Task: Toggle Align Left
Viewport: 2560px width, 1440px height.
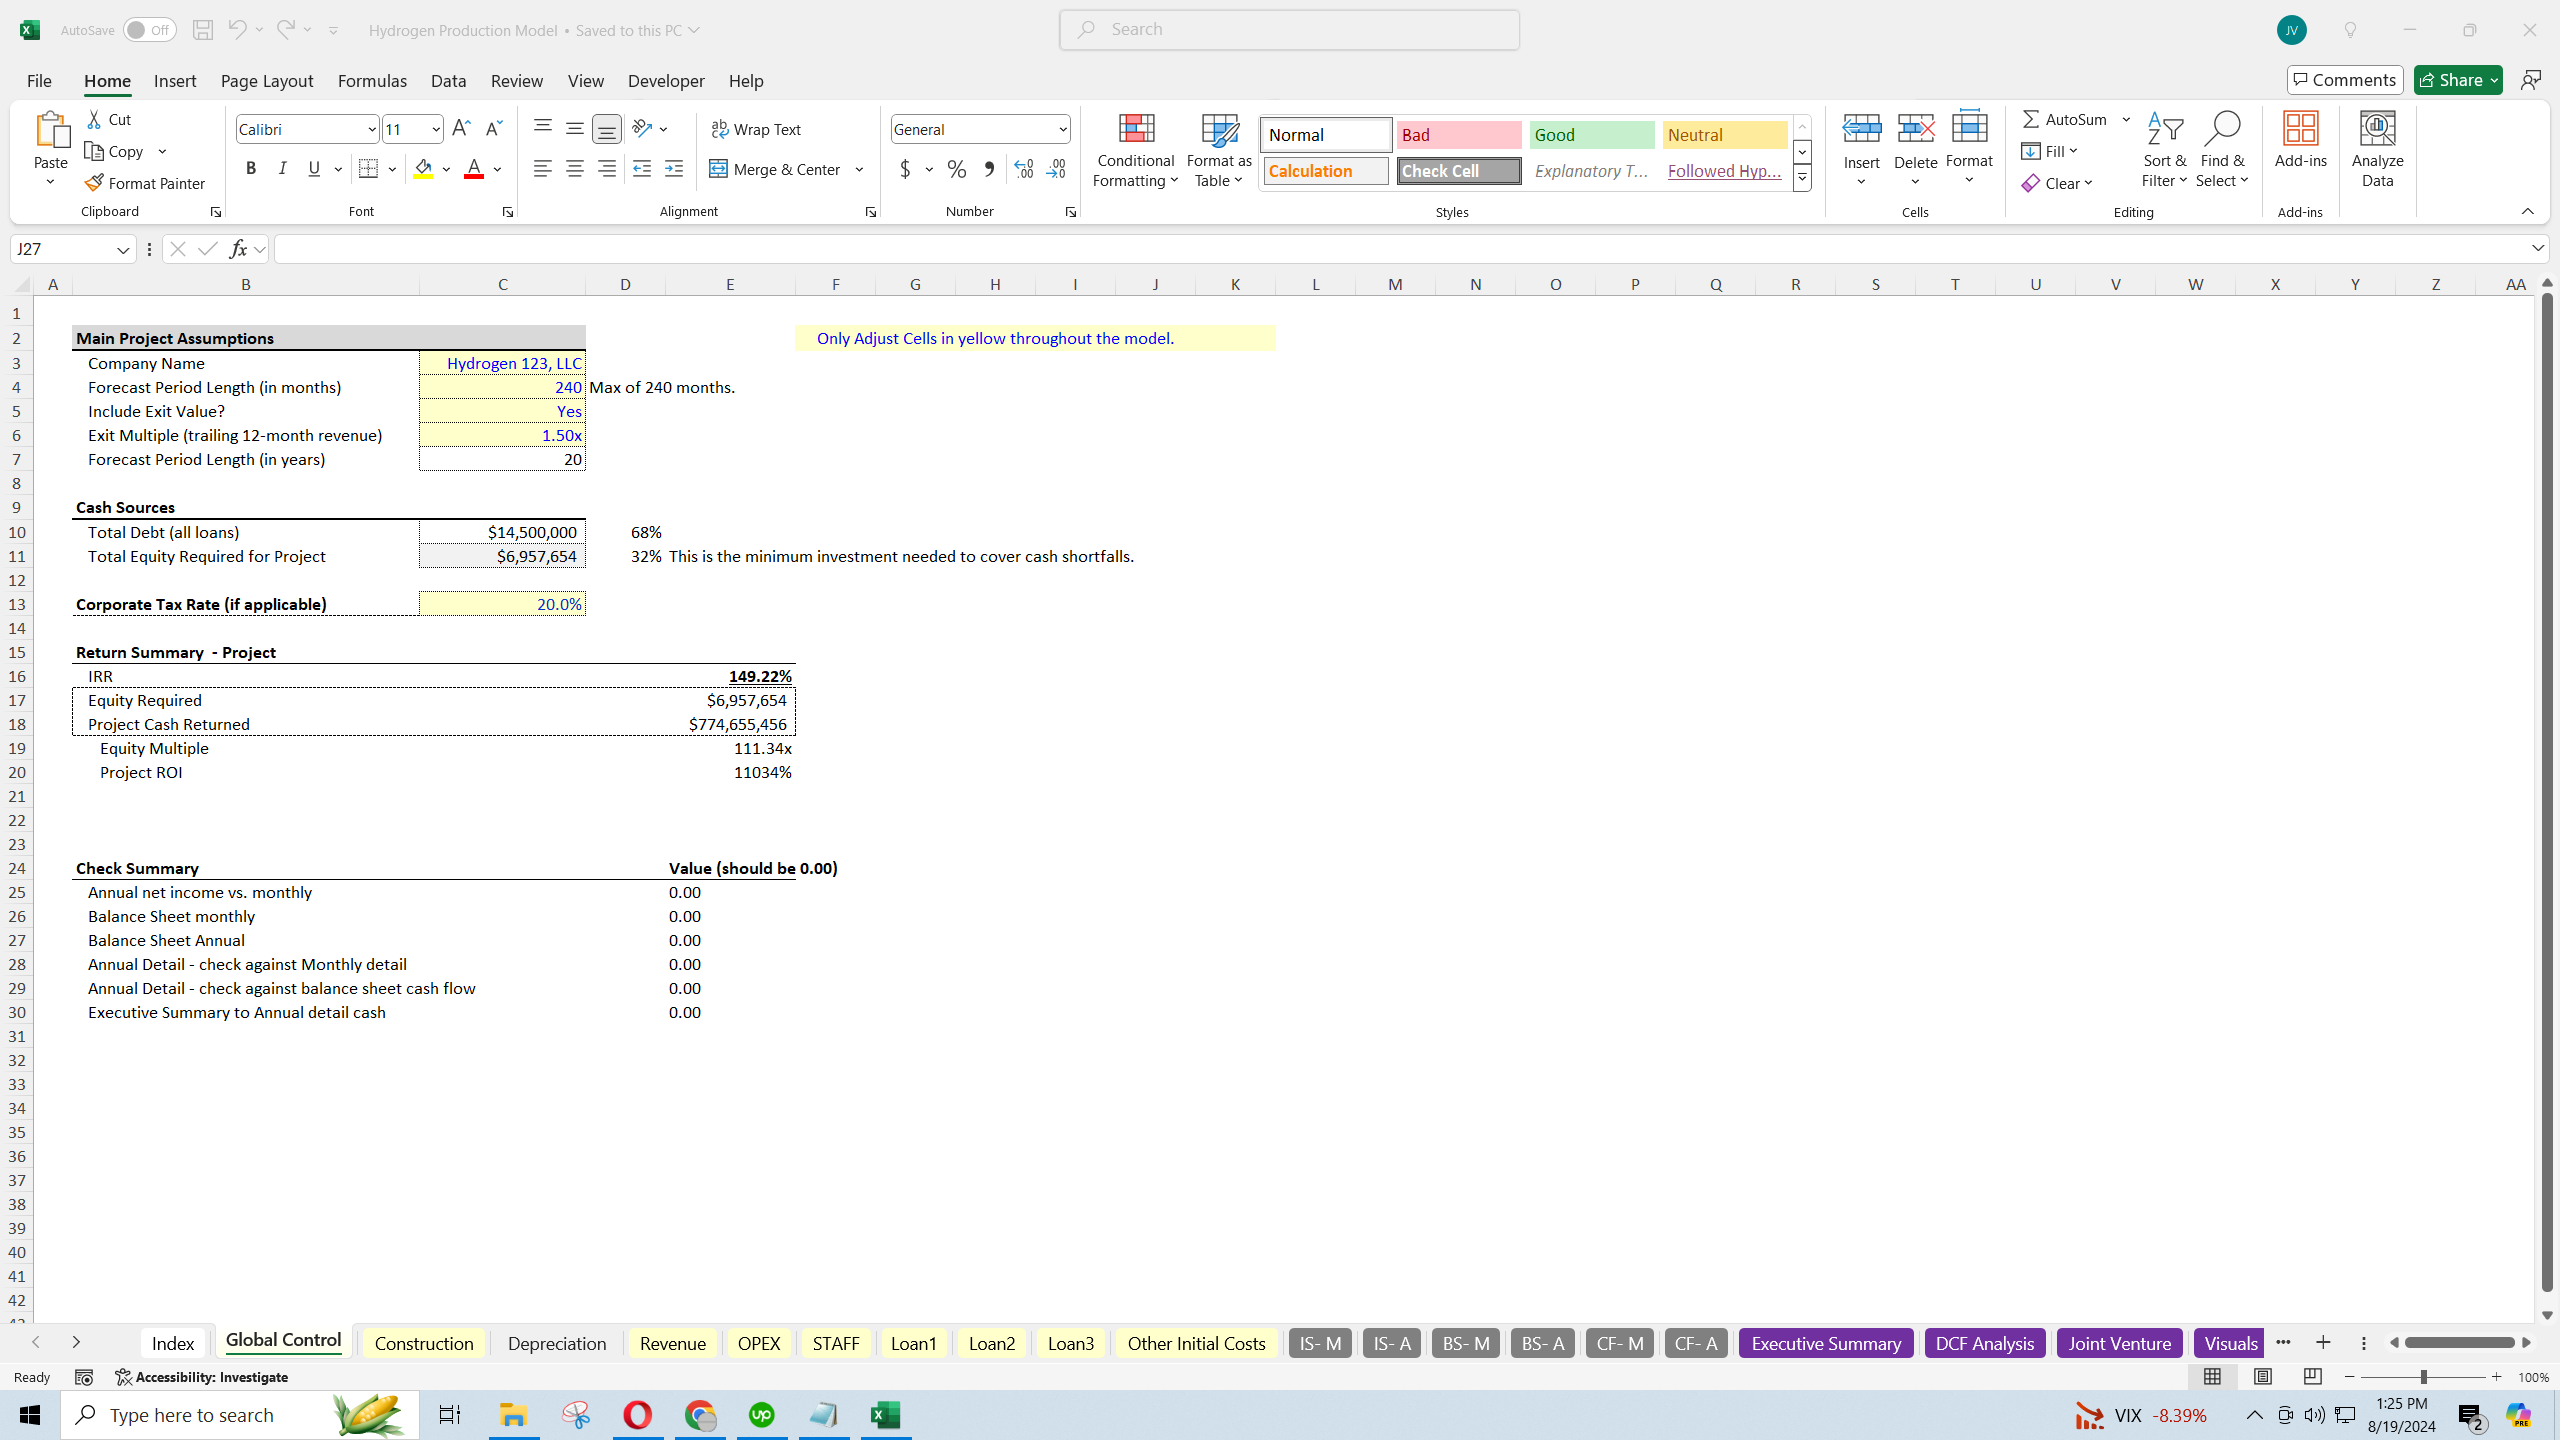Action: 542,169
